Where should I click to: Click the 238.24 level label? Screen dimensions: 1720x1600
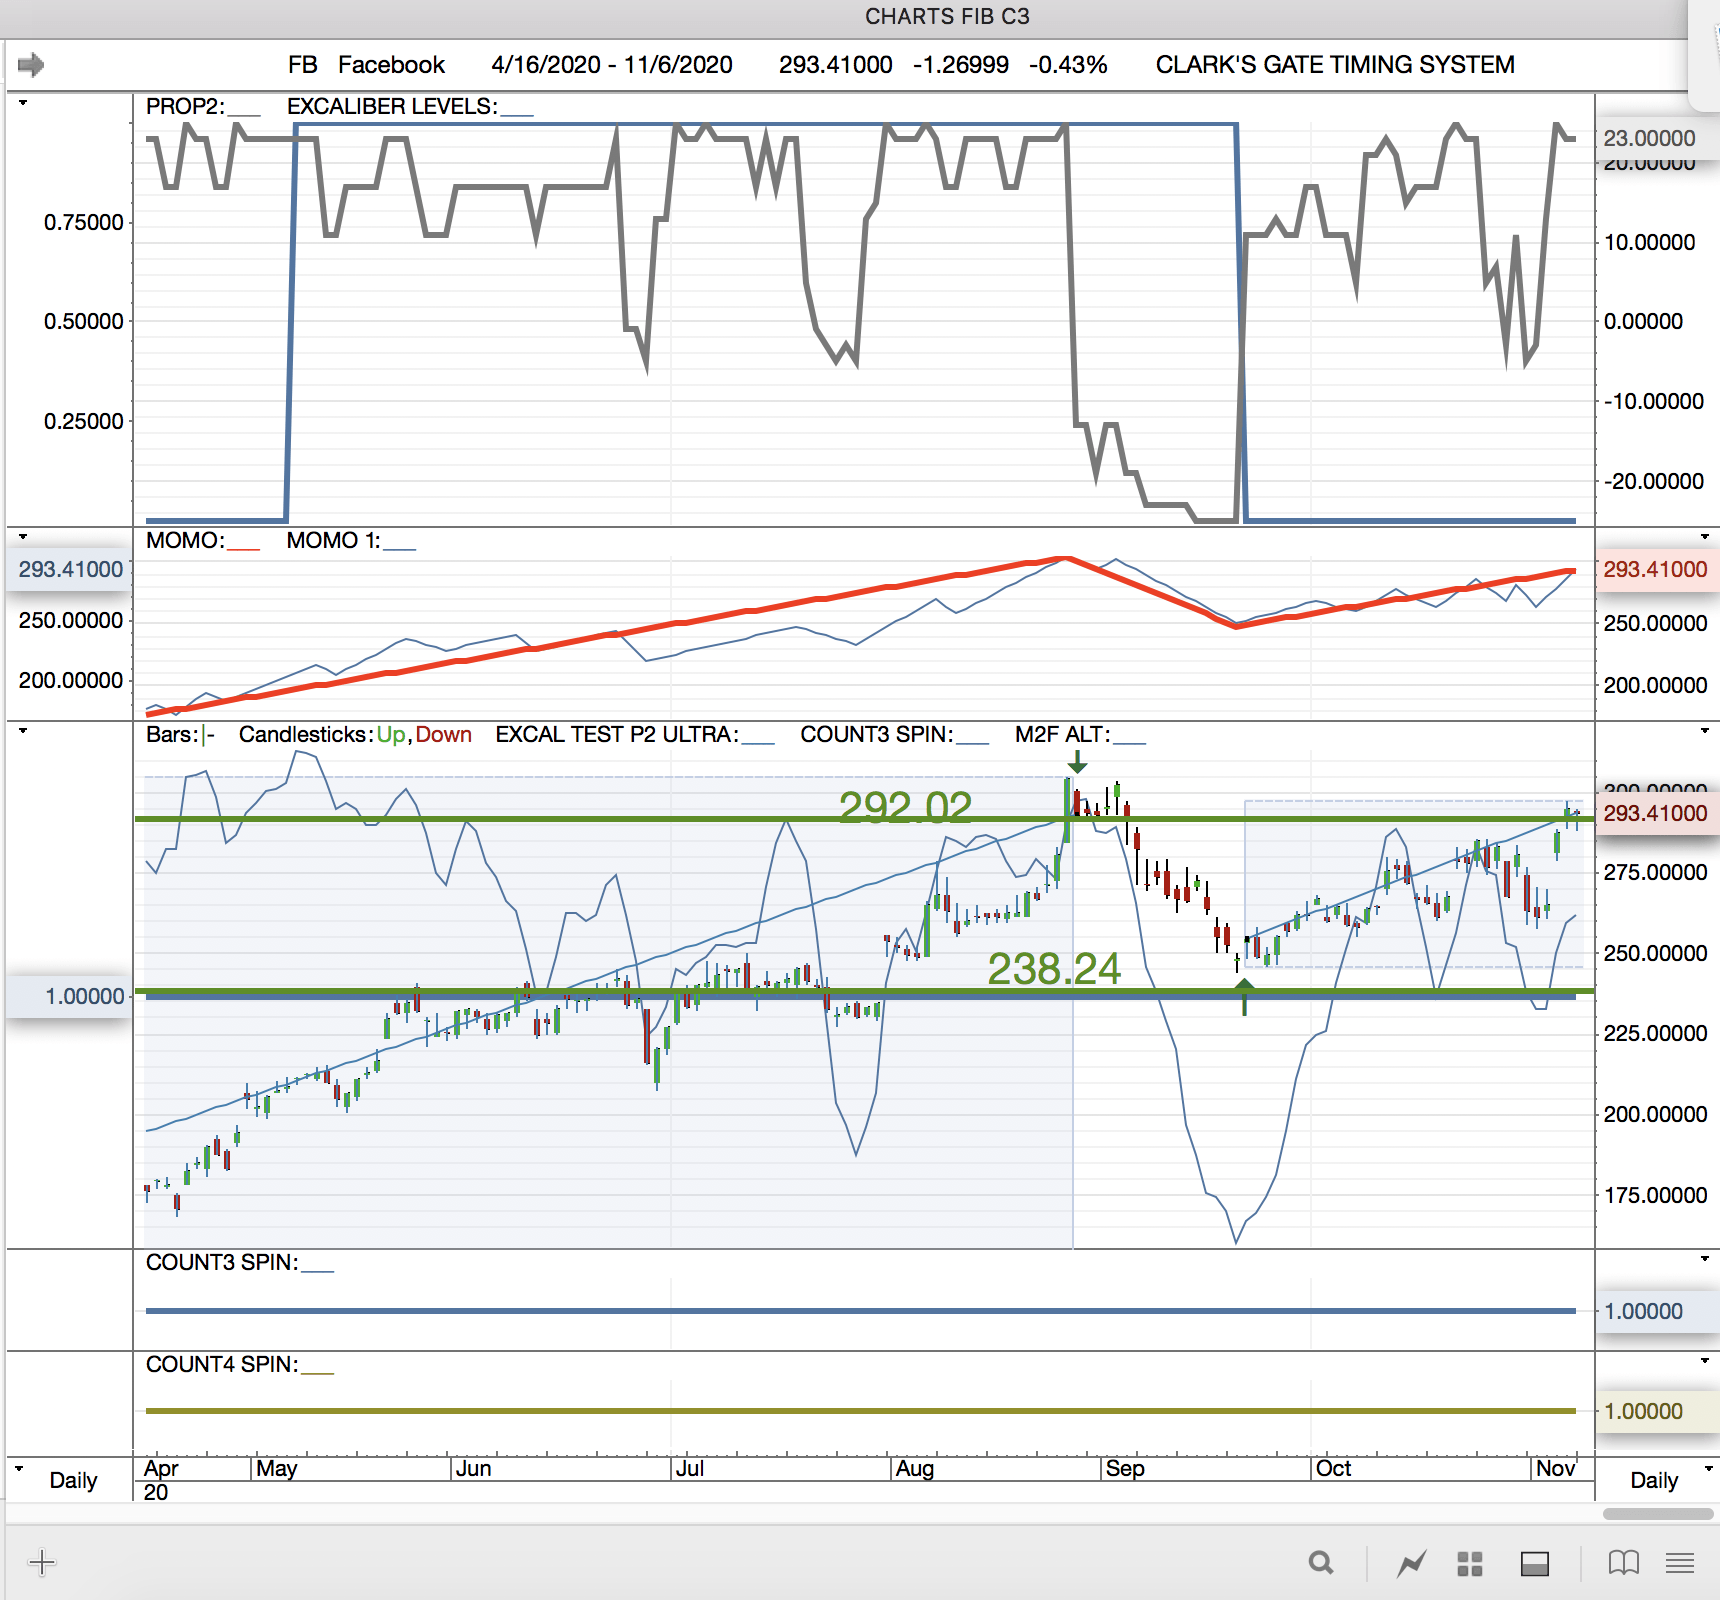pos(1054,968)
